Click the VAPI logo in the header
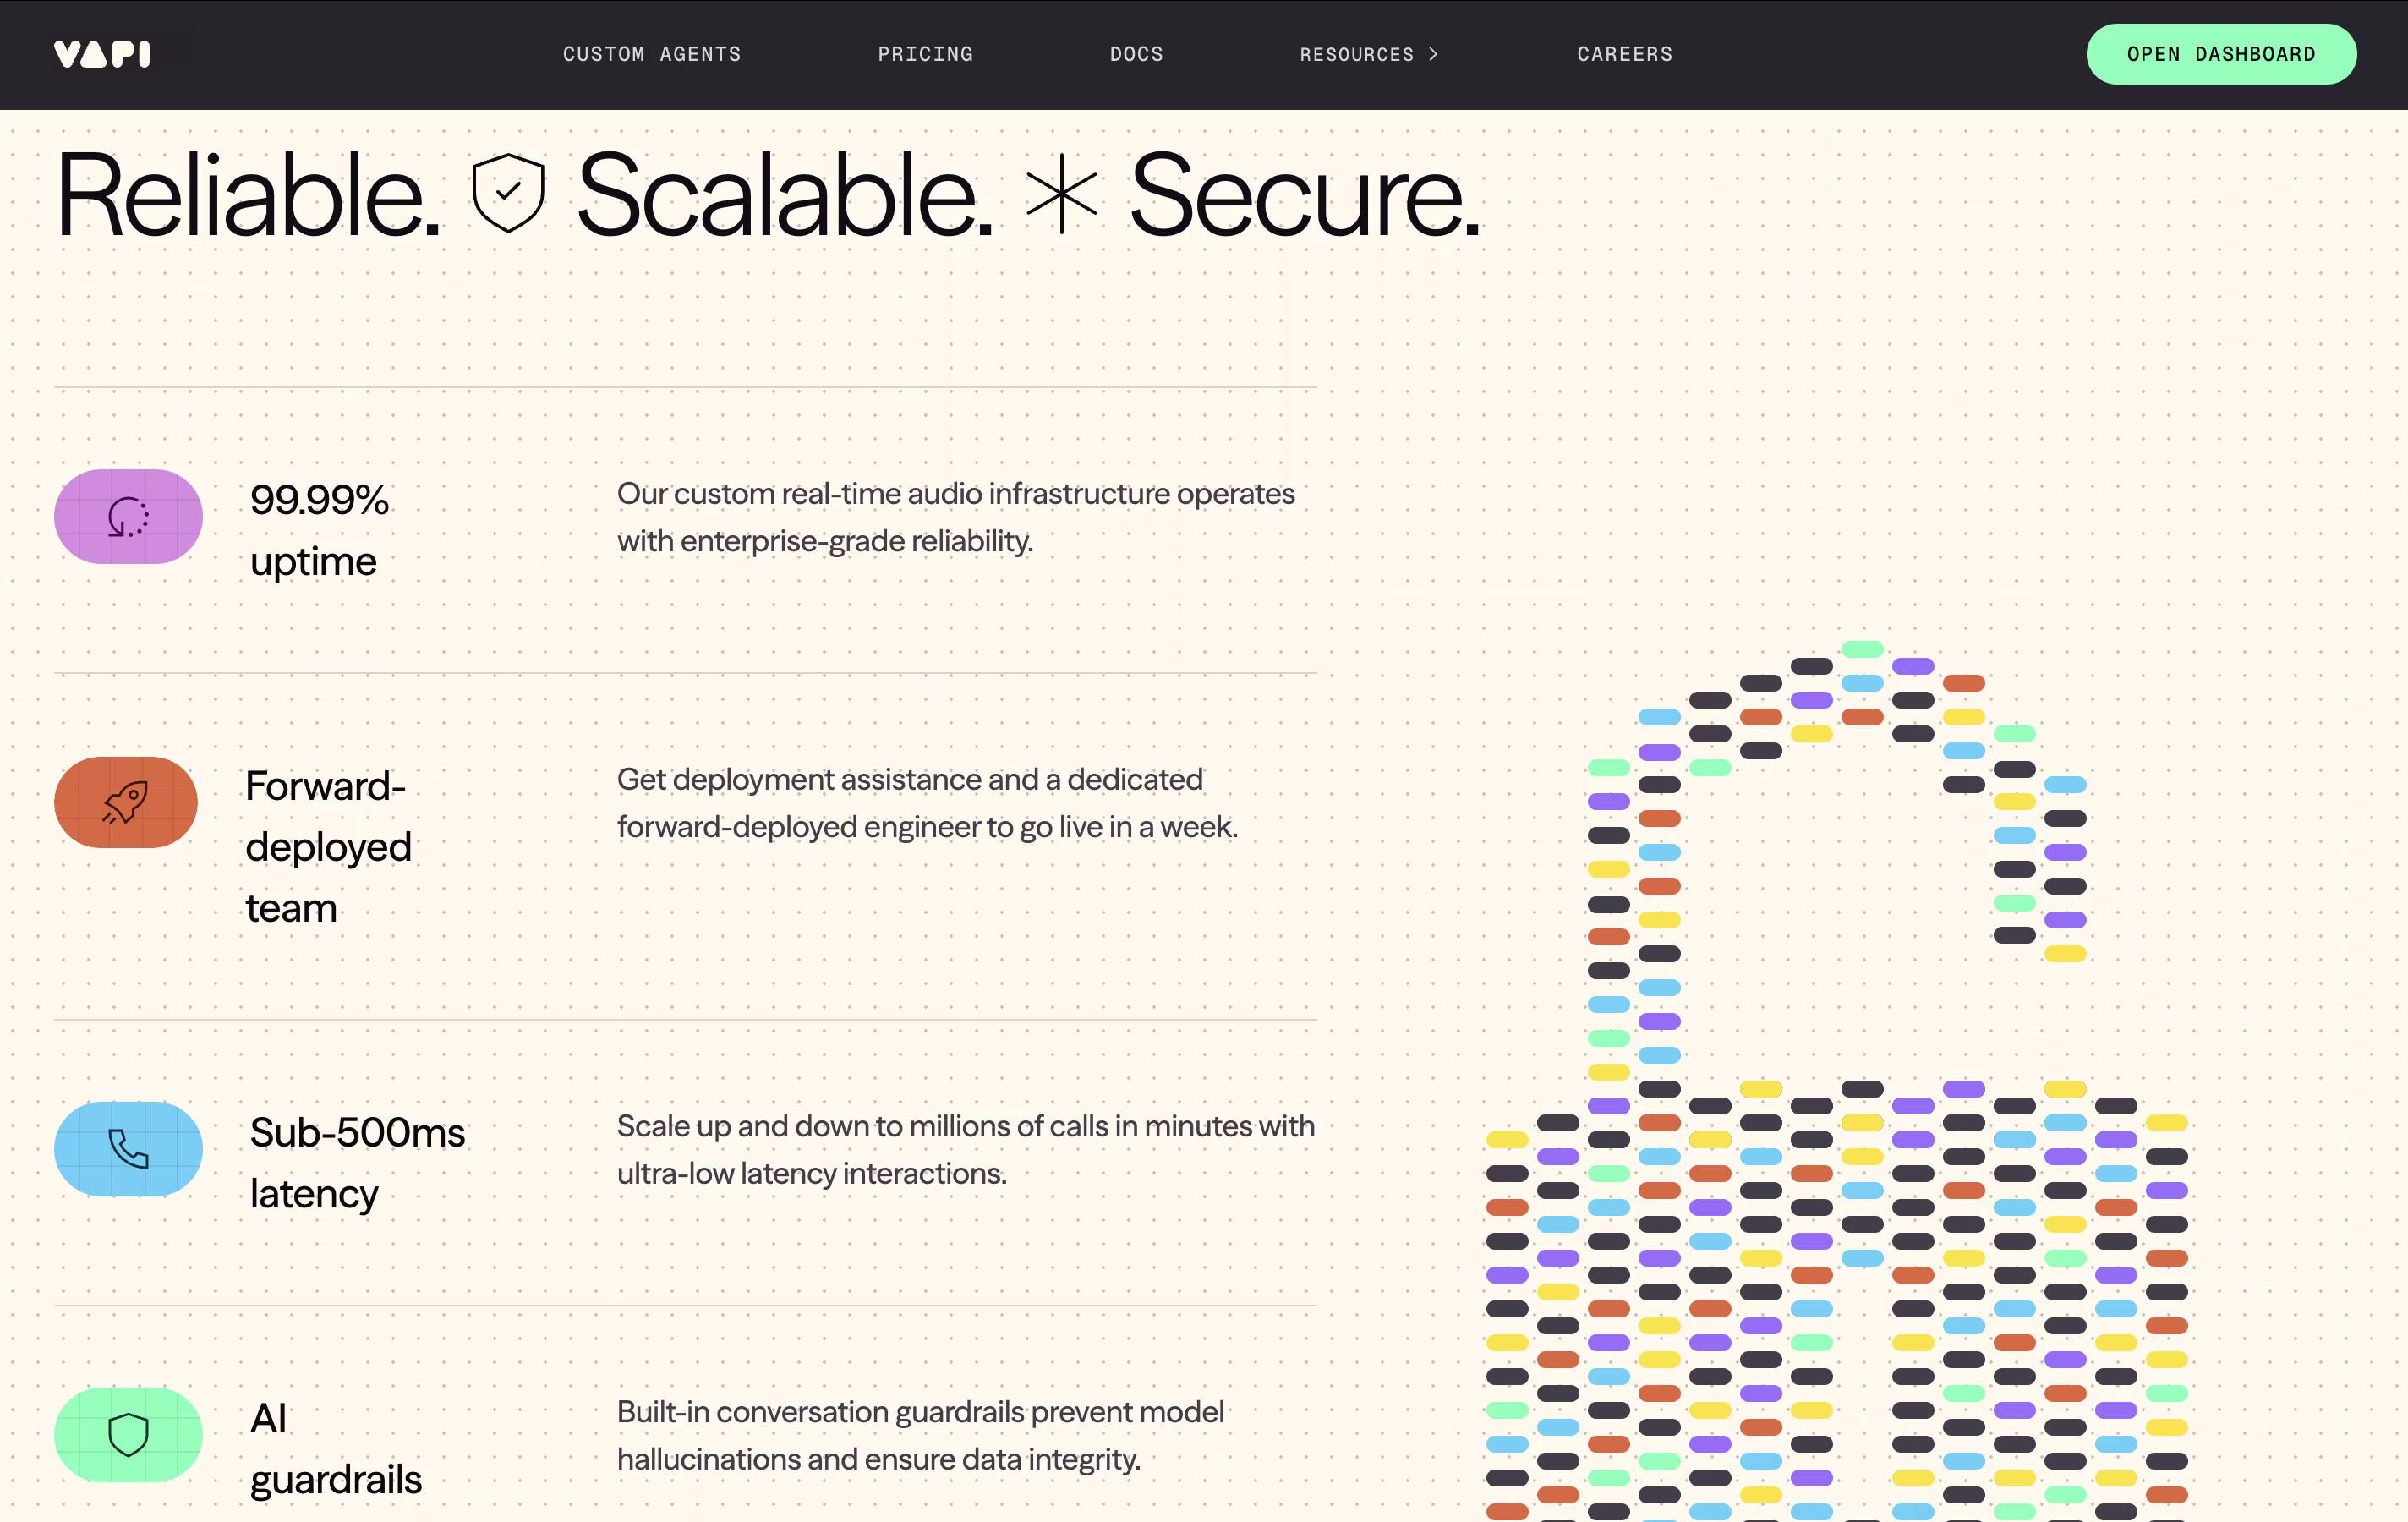 102,54
